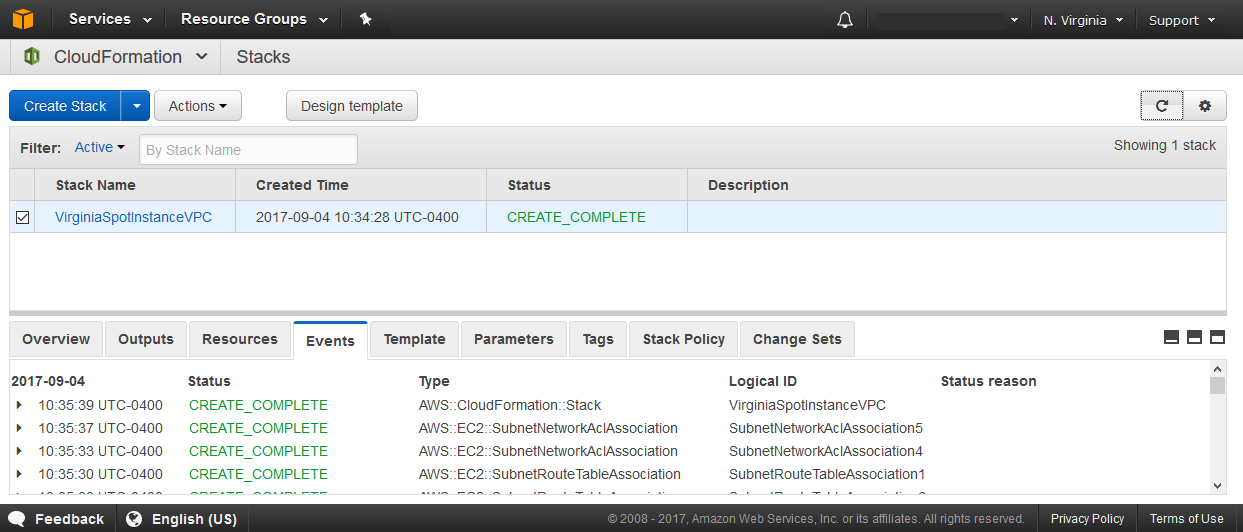Open the Actions dropdown
The height and width of the screenshot is (532, 1243).
198,106
